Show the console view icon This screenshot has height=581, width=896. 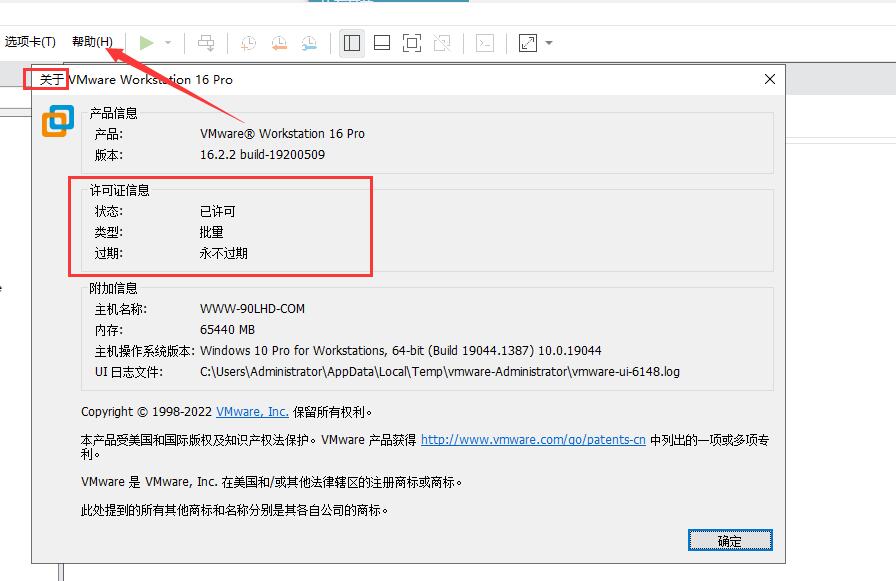(485, 43)
